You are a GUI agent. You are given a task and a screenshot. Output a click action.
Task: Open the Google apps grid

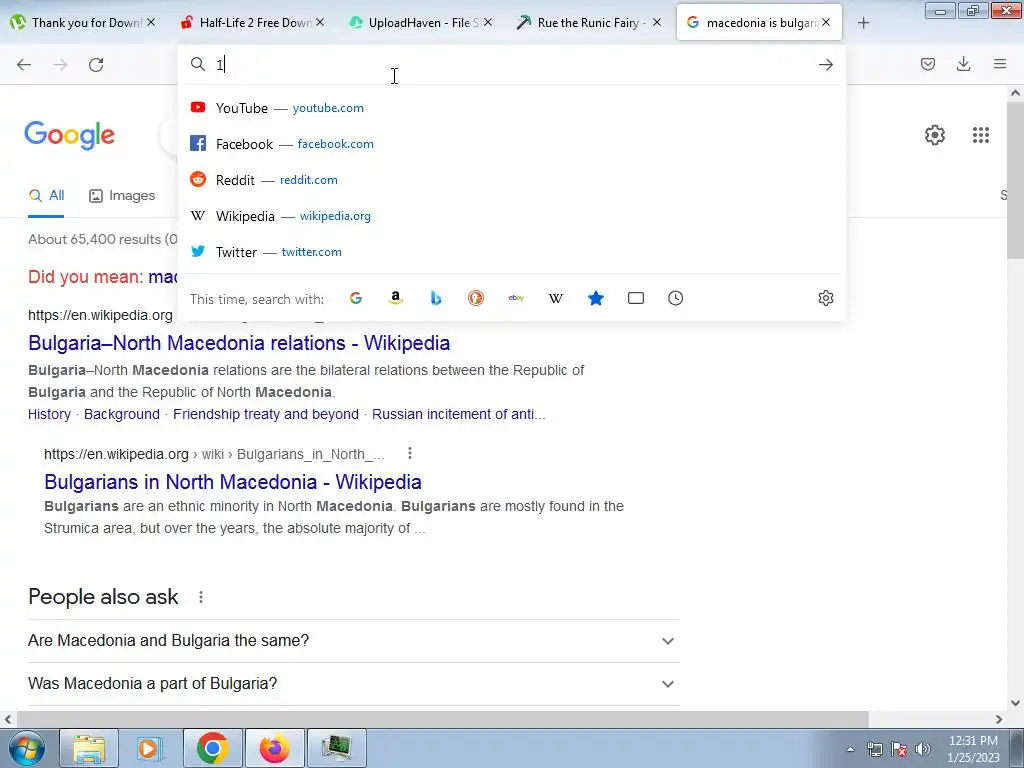pyautogui.click(x=980, y=135)
